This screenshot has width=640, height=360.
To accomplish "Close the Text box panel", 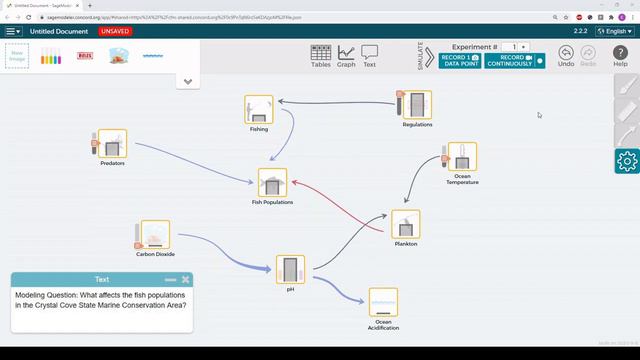I will coord(186,280).
